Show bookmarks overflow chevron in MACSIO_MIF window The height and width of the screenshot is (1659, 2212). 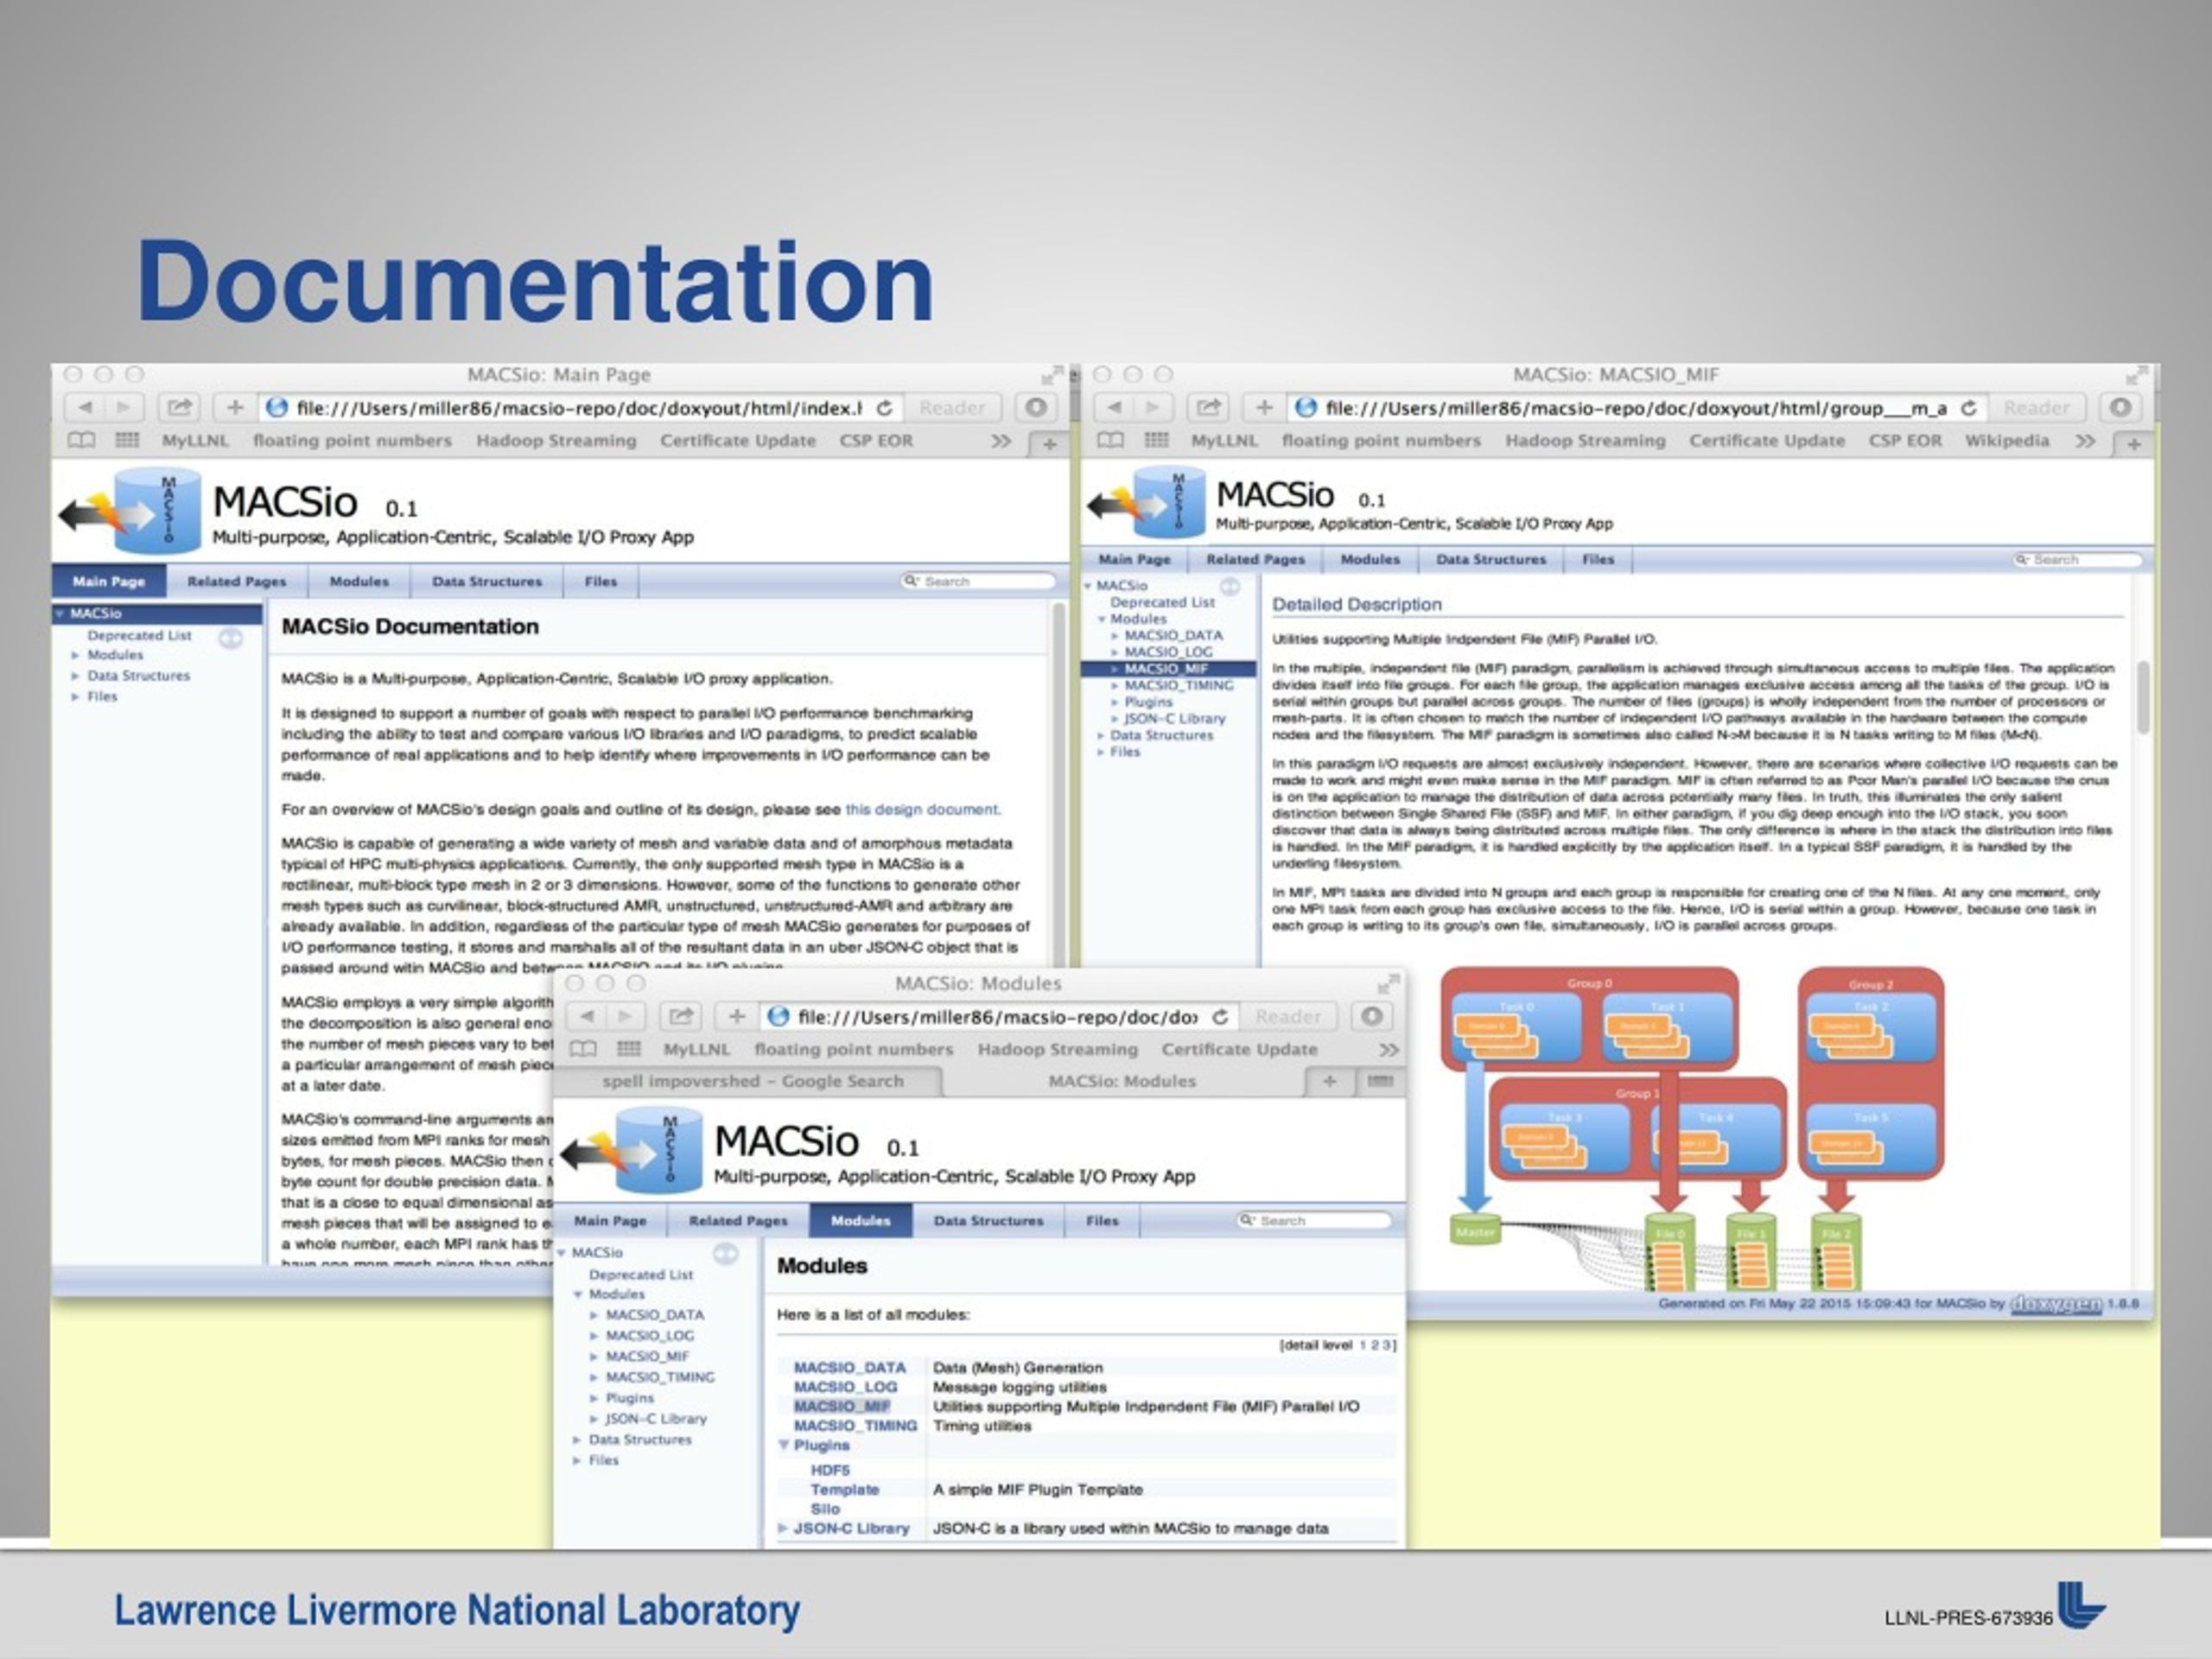coord(2084,441)
